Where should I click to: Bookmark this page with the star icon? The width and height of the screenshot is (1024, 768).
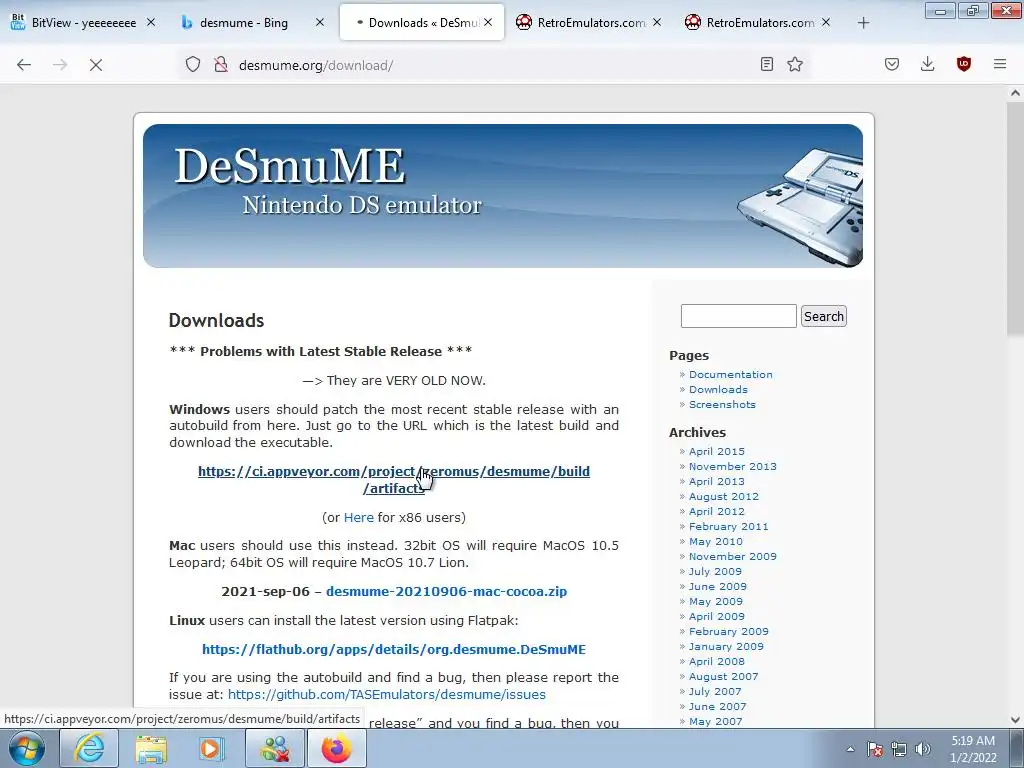[795, 64]
